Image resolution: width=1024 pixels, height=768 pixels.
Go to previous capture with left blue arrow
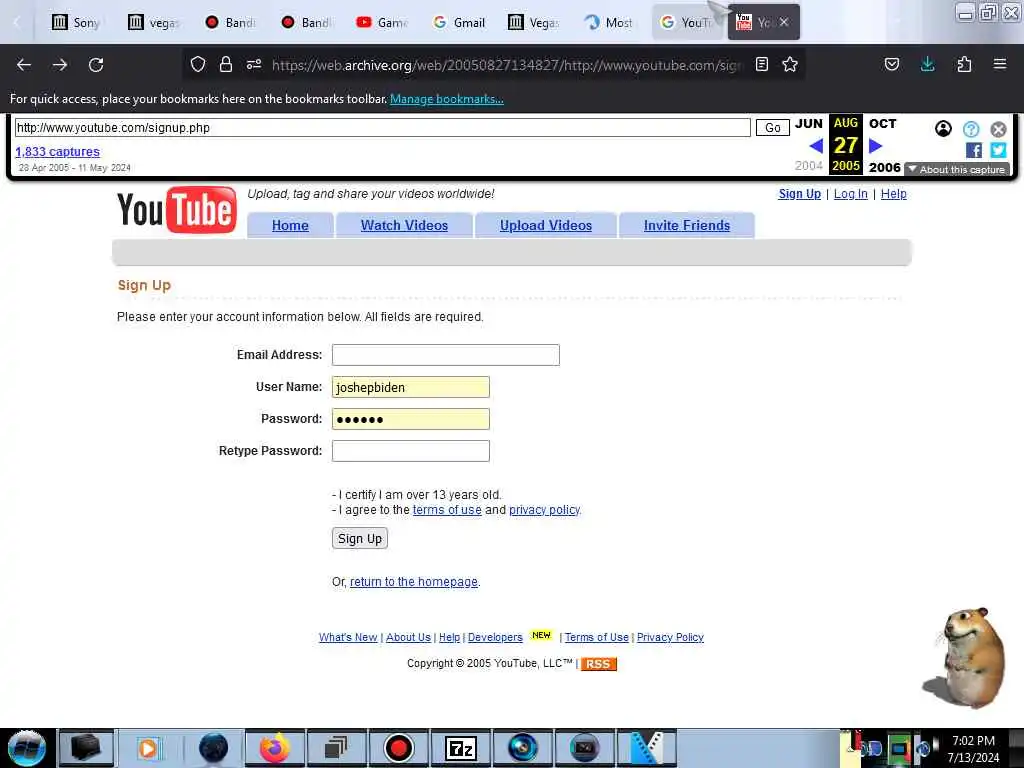816,146
